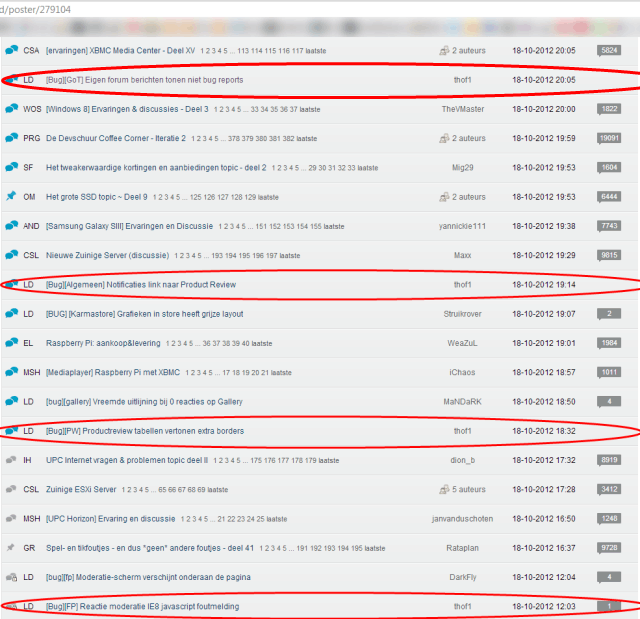This screenshot has height=619, width=640.
Task: Visit MaNDaRK's profile
Action: [x=462, y=402]
